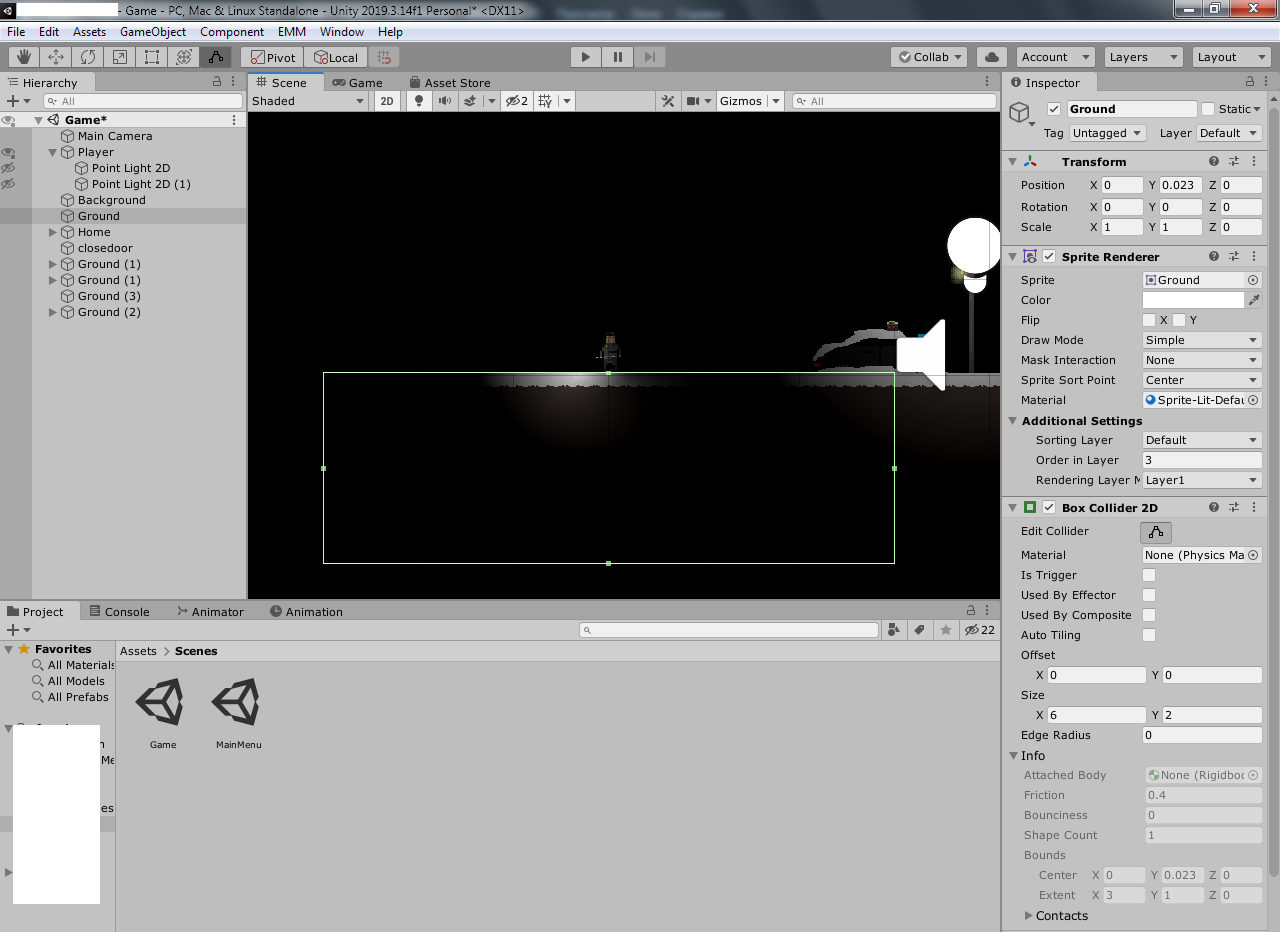Toggle Local handle rotation button
Screen dimensions: 1280x932
coord(336,57)
